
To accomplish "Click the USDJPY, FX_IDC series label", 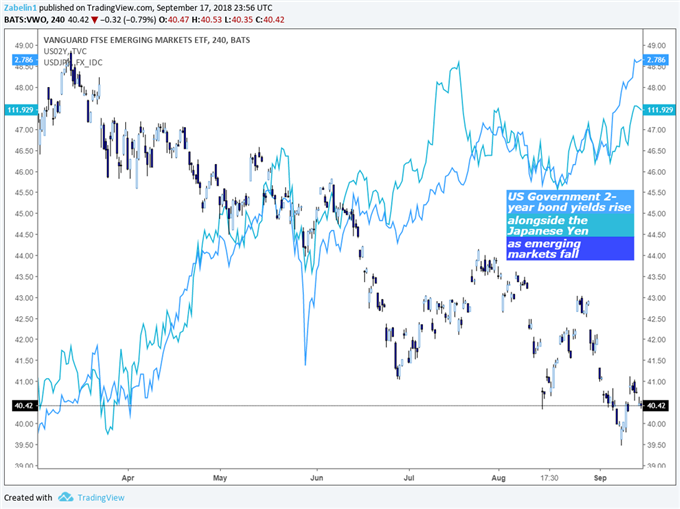I will [73, 62].
